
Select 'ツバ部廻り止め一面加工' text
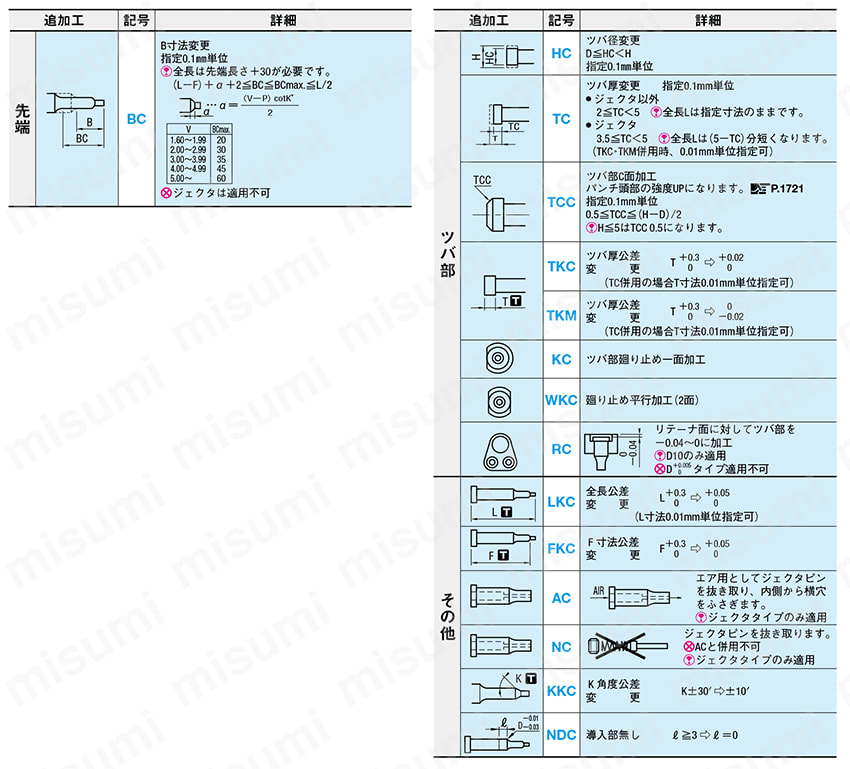(x=645, y=359)
